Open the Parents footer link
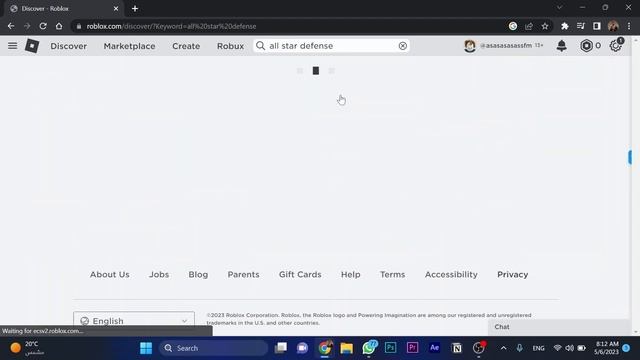The width and height of the screenshot is (640, 360). pyautogui.click(x=243, y=274)
